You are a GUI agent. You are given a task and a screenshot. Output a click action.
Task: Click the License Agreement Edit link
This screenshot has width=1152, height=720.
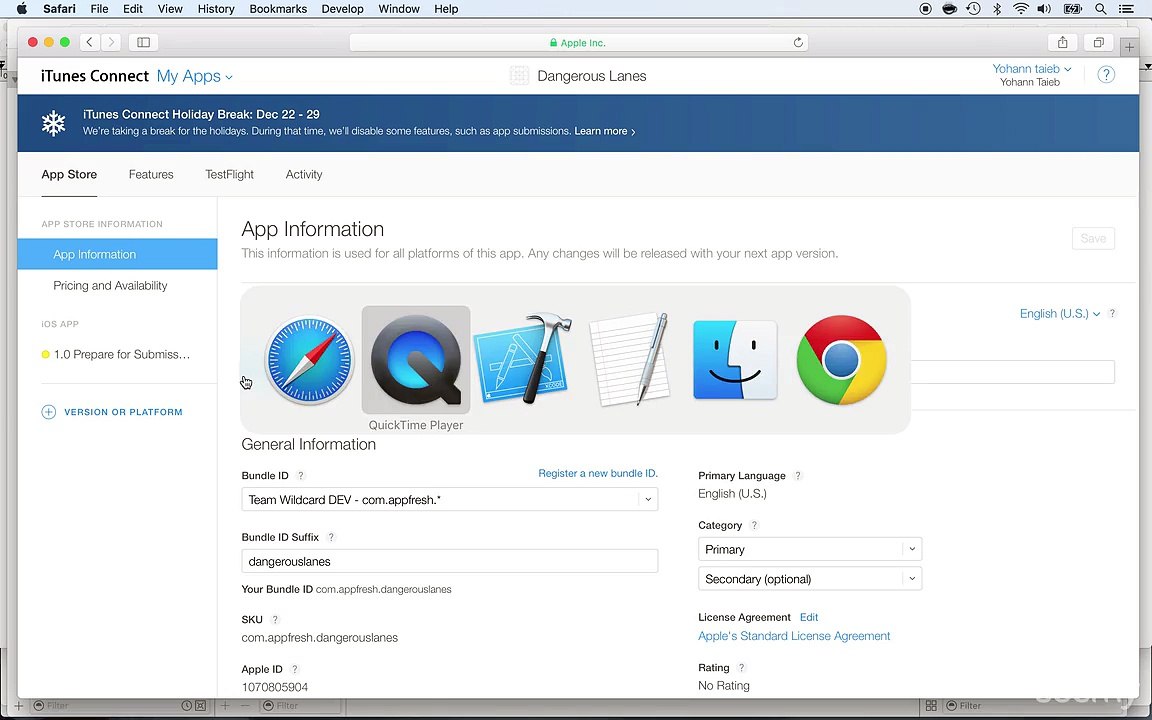pyautogui.click(x=809, y=617)
